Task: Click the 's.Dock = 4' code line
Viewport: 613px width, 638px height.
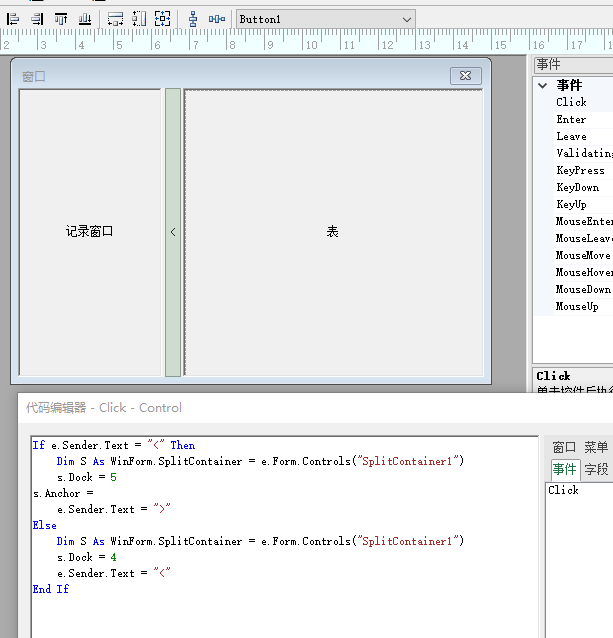Action: click(87, 557)
